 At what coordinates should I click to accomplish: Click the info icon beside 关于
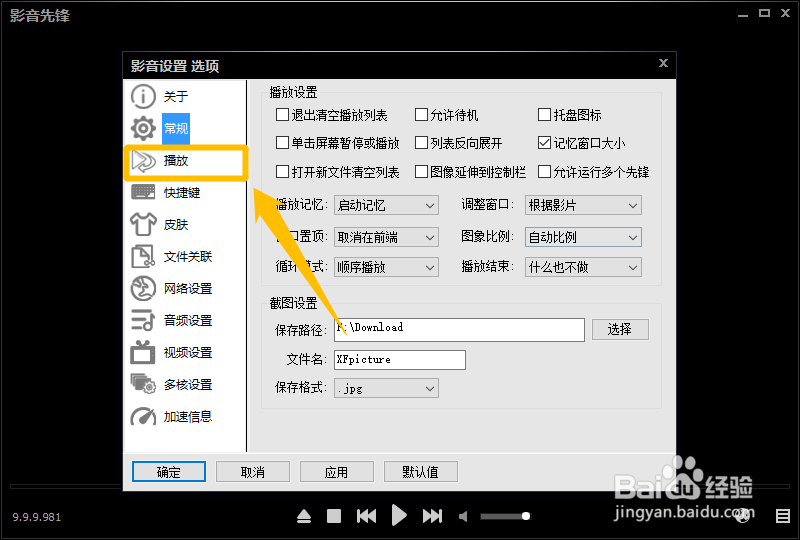(143, 96)
